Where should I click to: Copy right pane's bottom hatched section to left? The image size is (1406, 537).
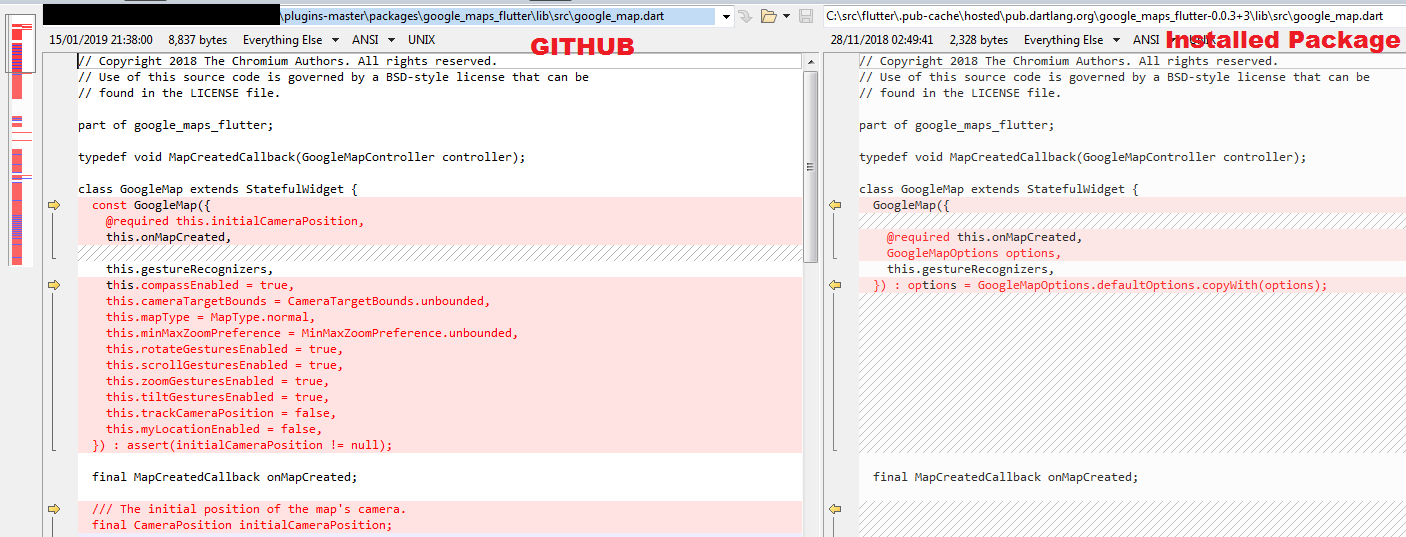[835, 509]
